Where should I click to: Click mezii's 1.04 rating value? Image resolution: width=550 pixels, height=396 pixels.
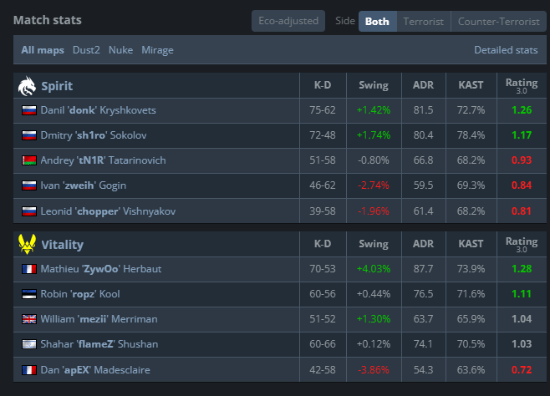(x=522, y=319)
